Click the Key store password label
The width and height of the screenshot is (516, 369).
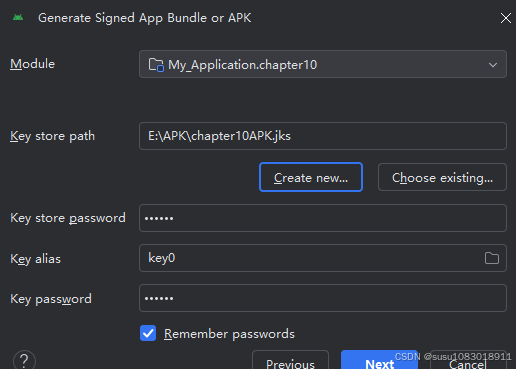pos(68,218)
